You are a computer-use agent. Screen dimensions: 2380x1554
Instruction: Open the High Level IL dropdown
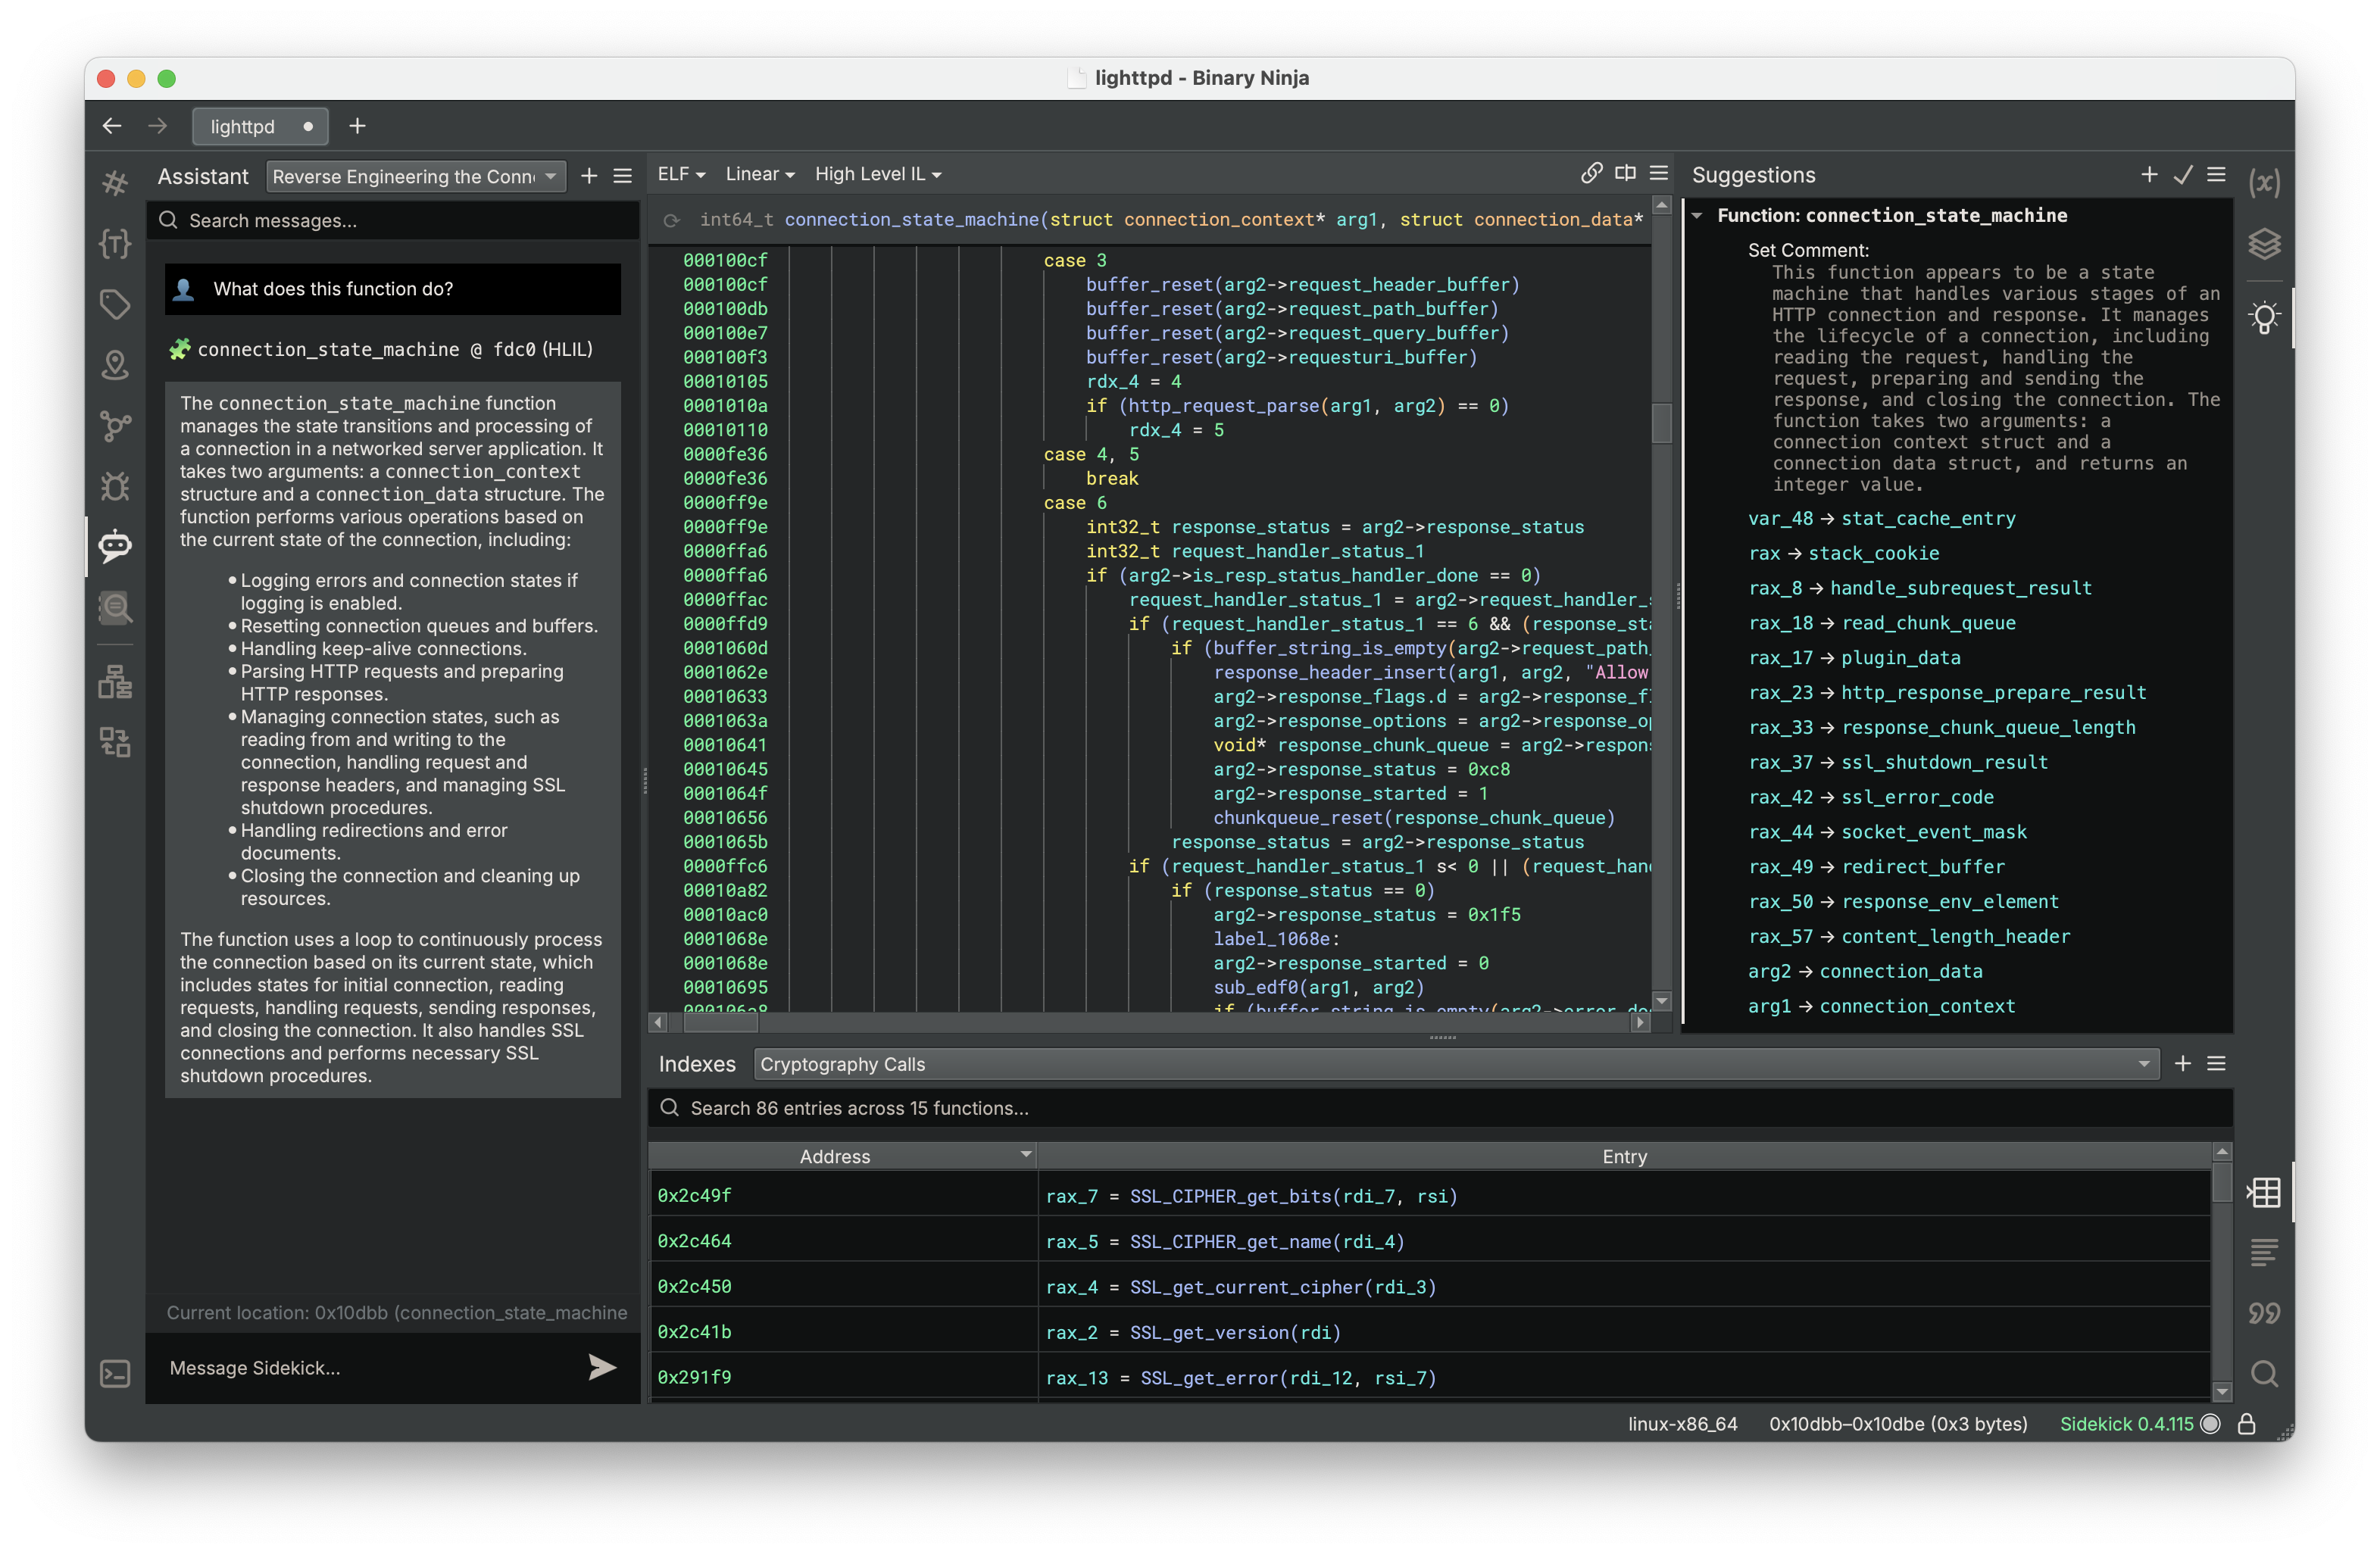coord(877,174)
